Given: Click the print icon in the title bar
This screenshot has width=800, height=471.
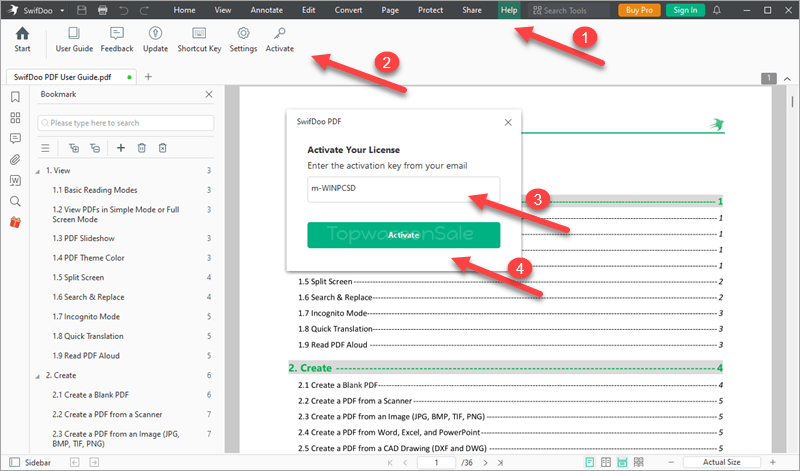Looking at the screenshot, I should [x=103, y=10].
